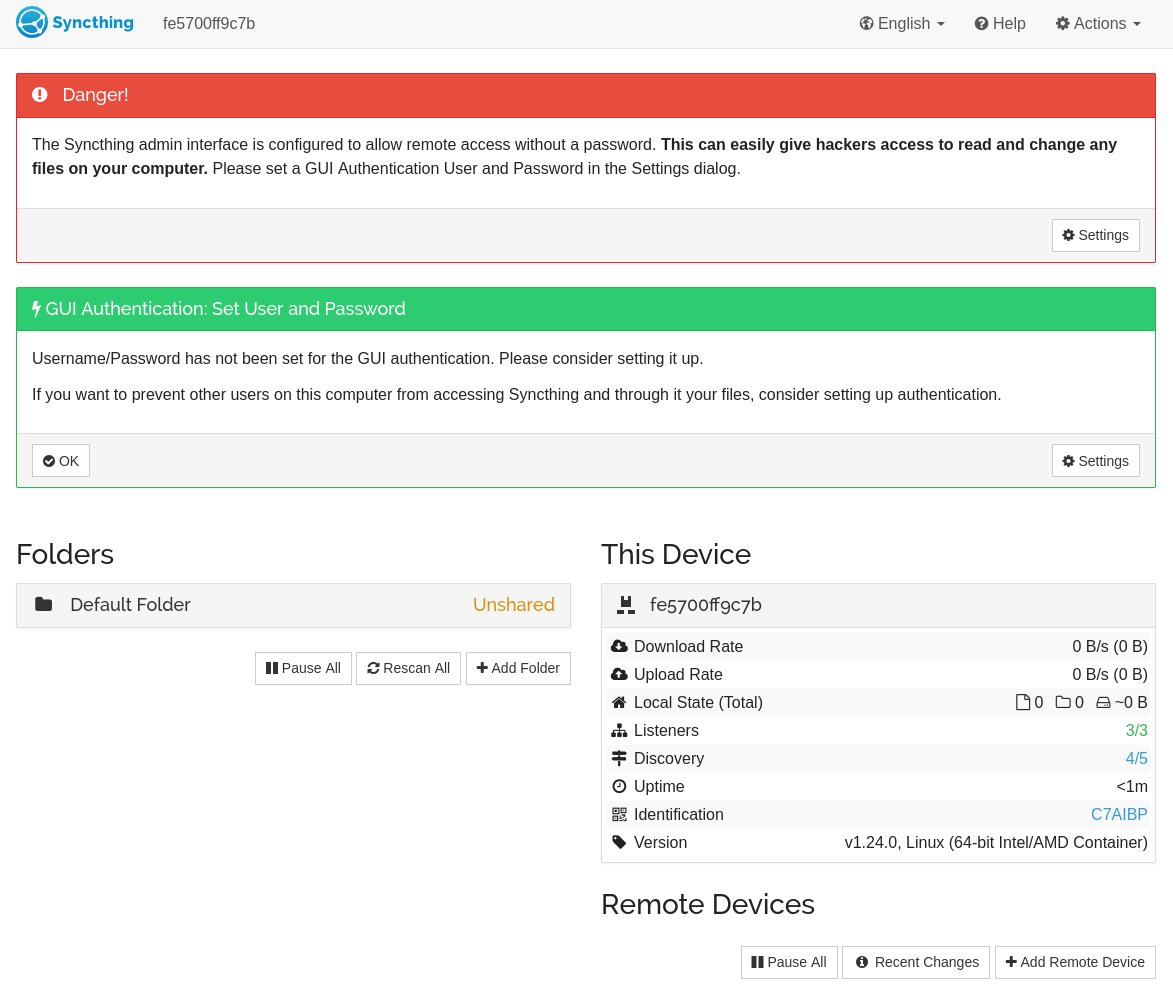Dismiss the GUI Authentication notice with OK
The image size is (1173, 992).
tap(61, 461)
